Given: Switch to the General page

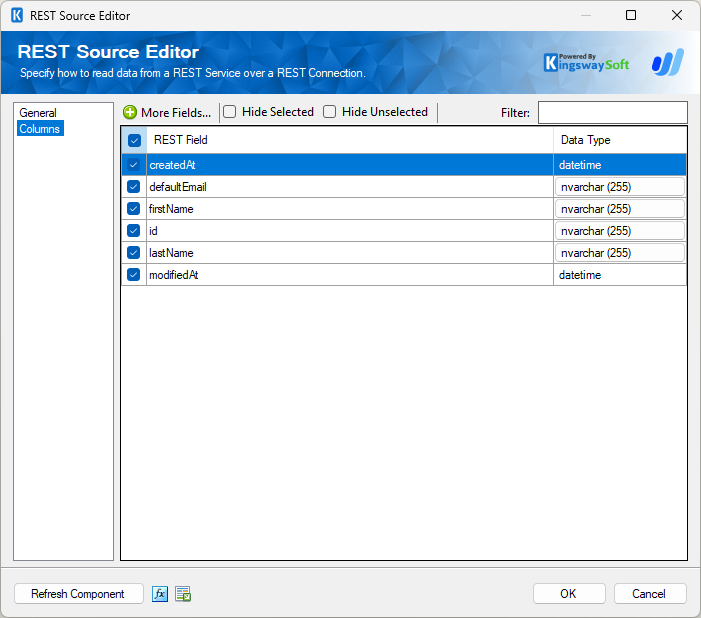Looking at the screenshot, I should point(38,113).
